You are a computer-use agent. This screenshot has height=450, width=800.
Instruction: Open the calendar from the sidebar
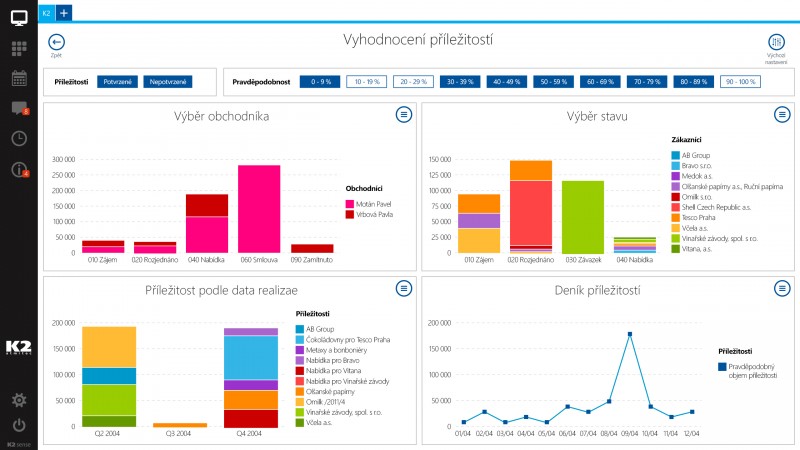coord(19,78)
